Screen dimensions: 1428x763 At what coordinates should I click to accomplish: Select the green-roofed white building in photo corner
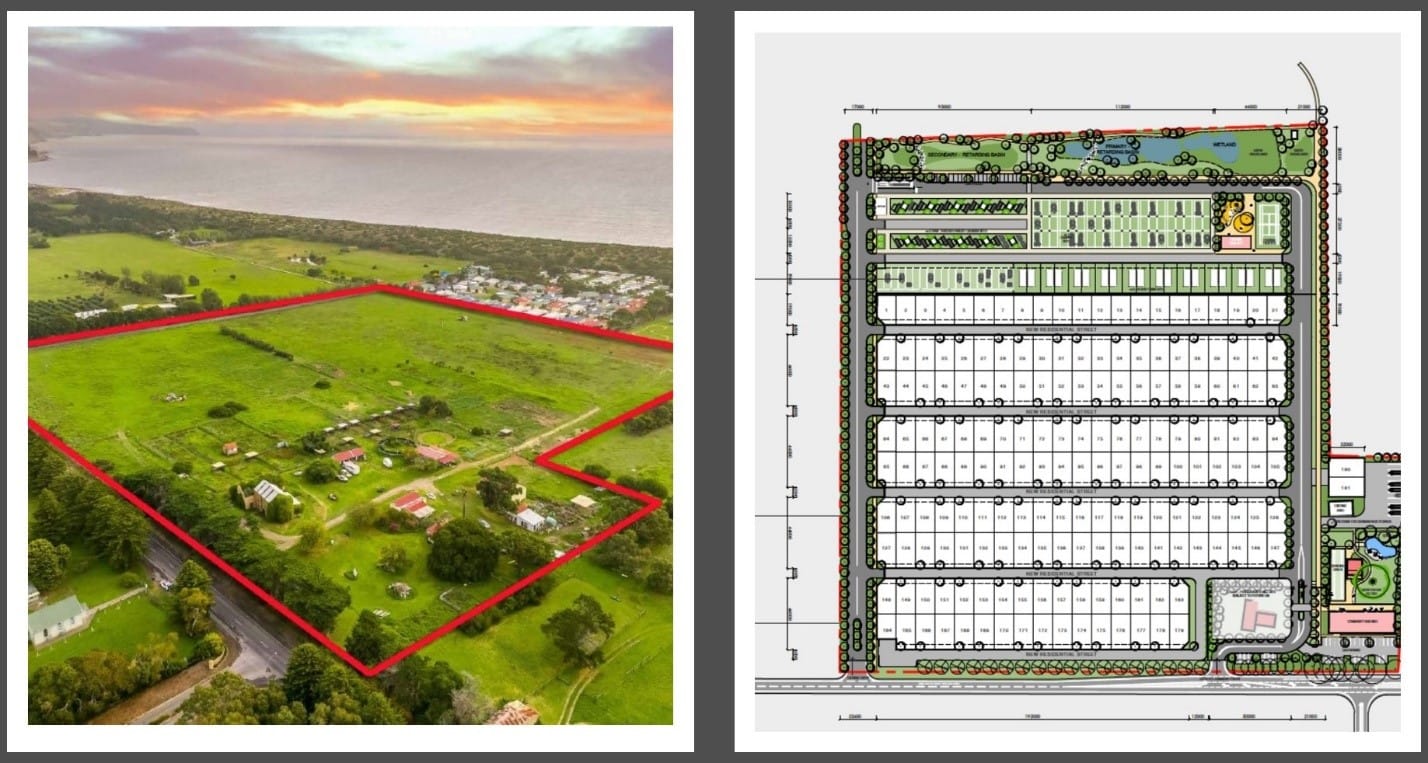click(57, 619)
